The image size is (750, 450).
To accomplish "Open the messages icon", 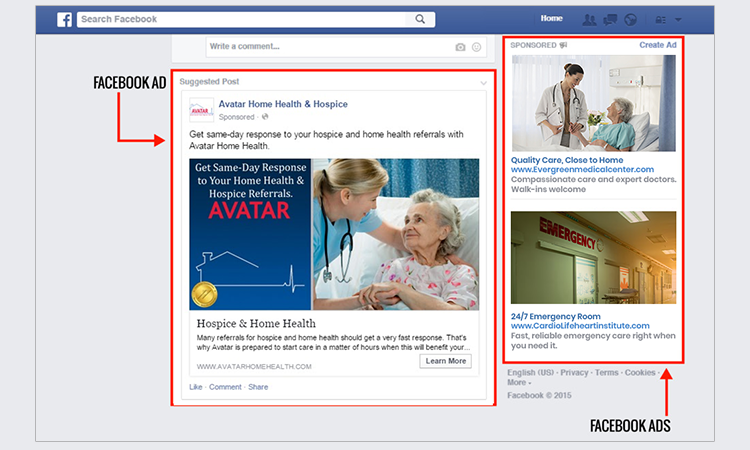I will (610, 20).
